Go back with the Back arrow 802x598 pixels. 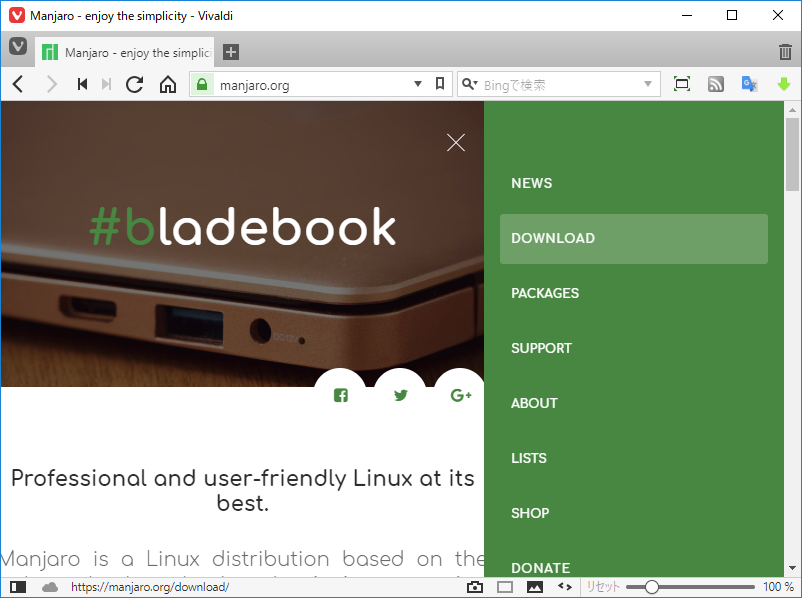pos(18,84)
